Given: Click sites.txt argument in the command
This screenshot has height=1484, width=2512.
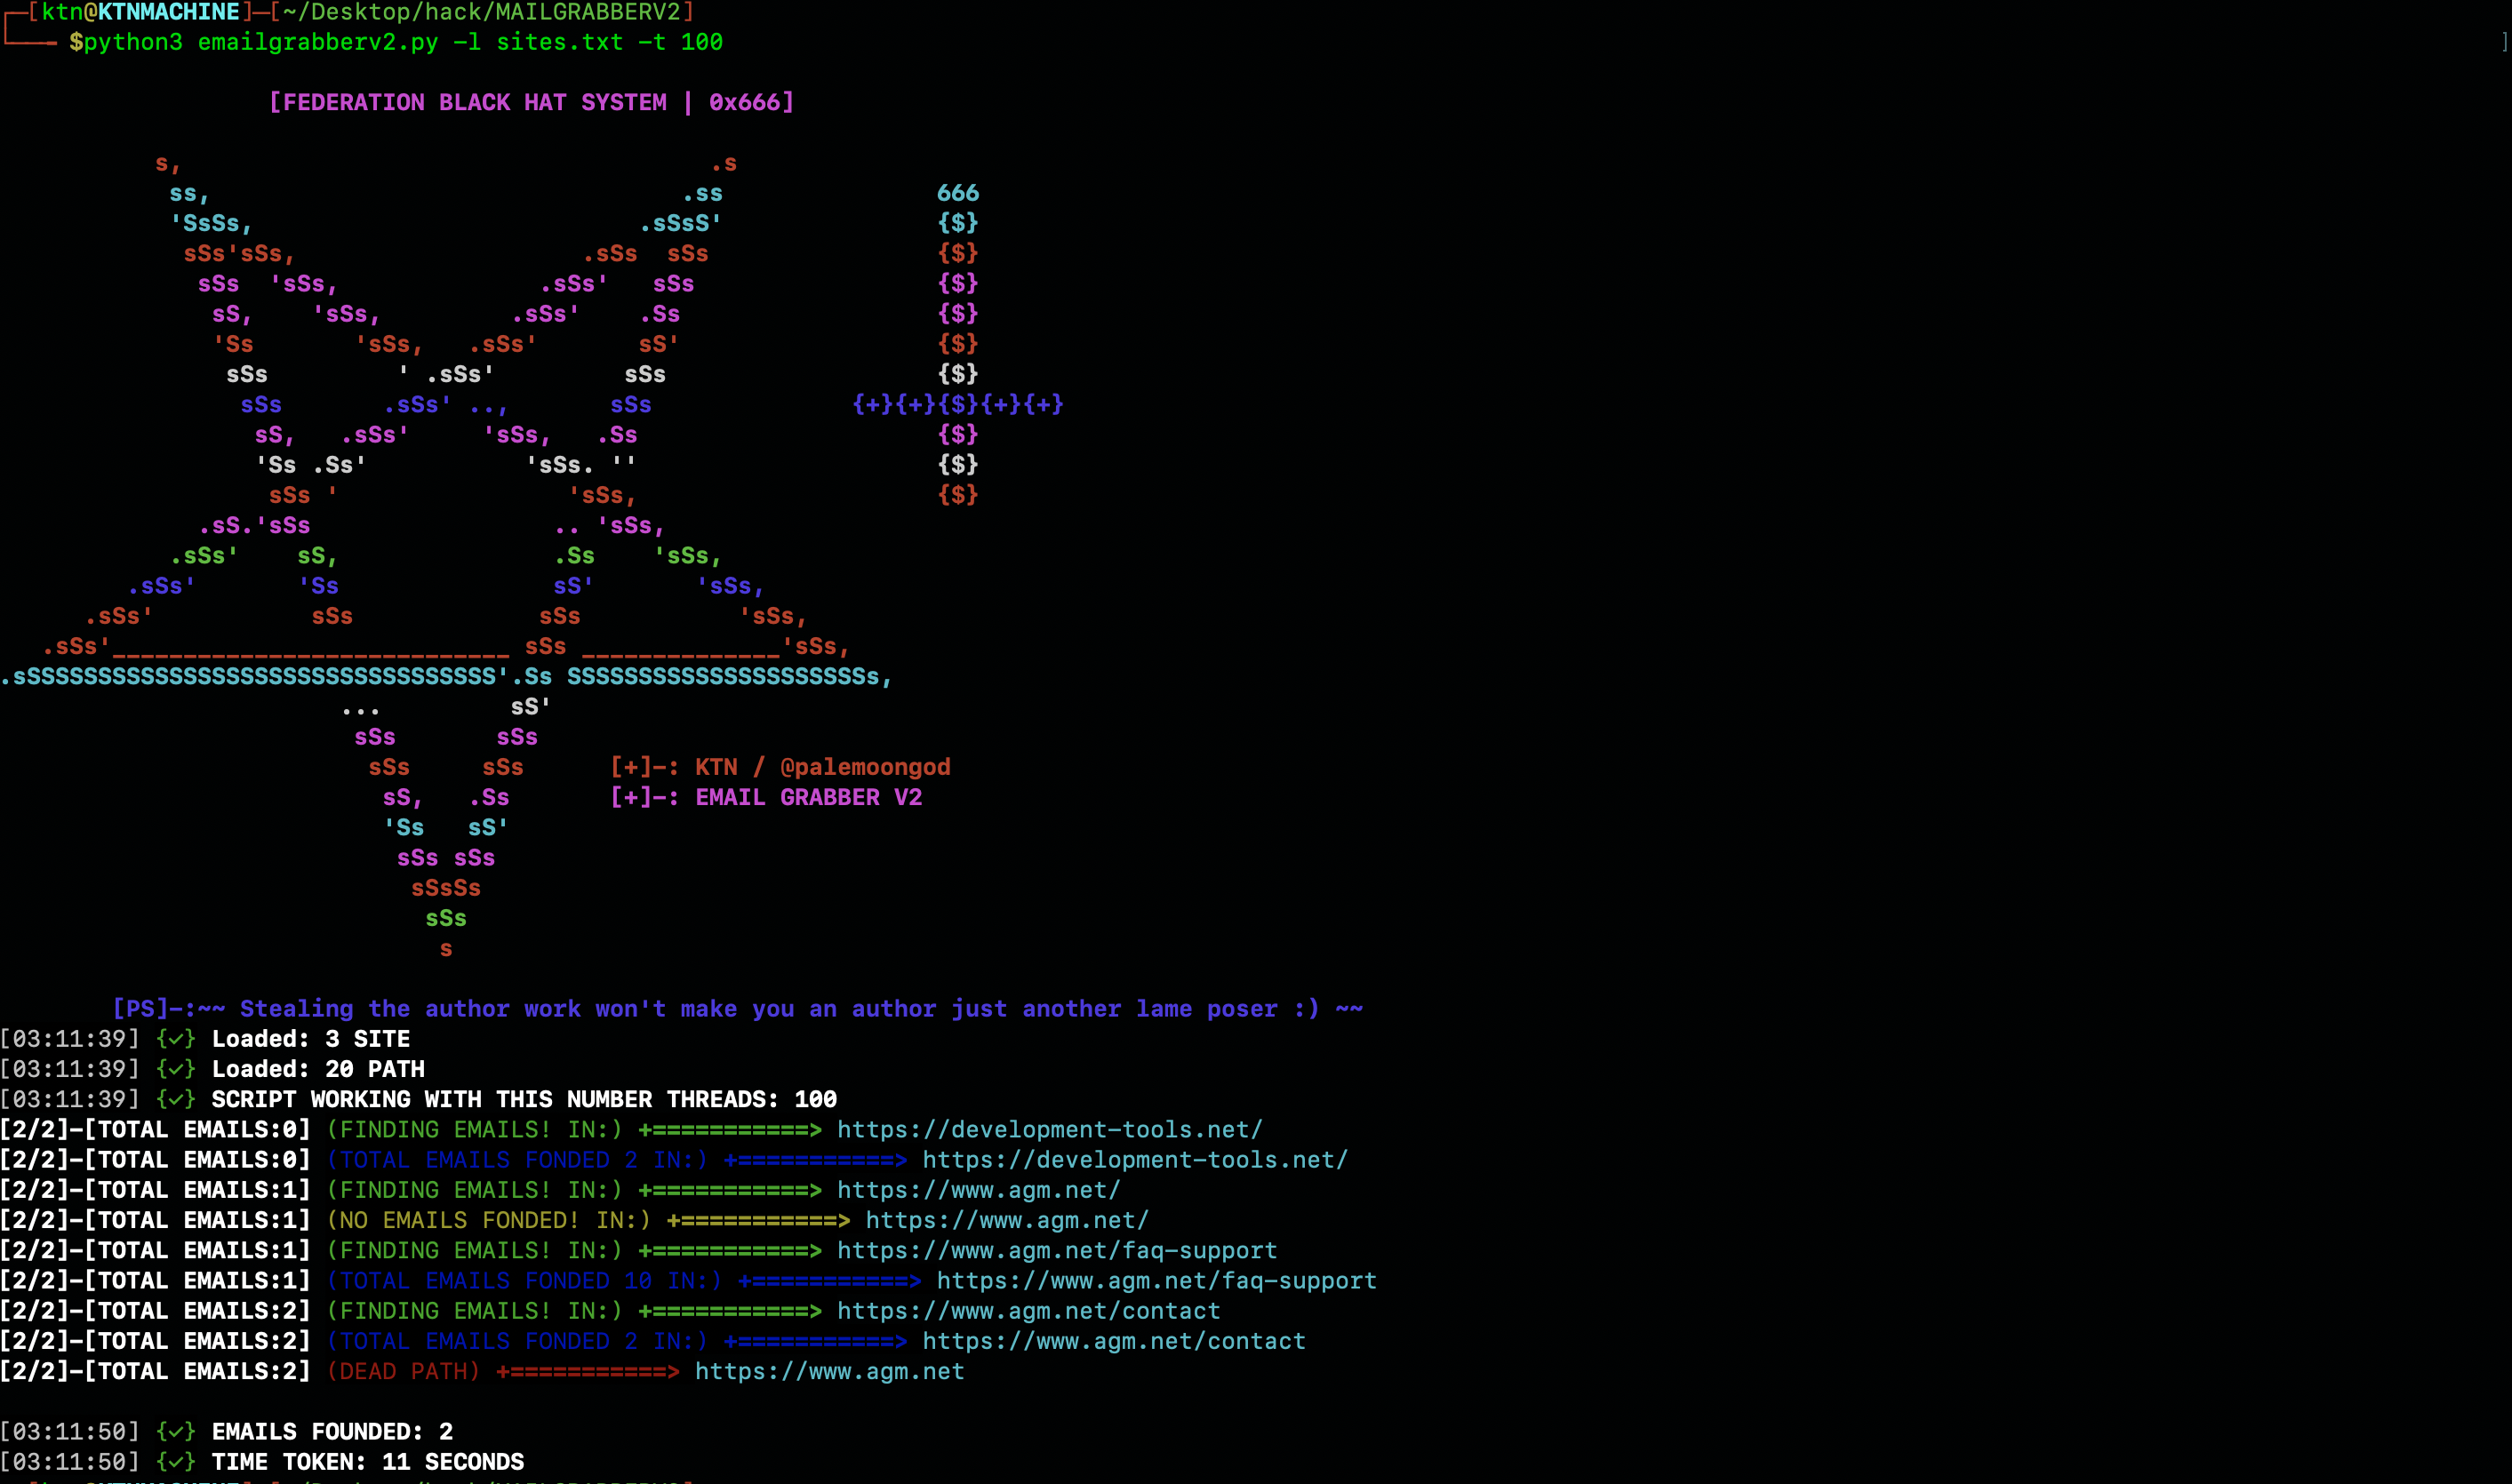Looking at the screenshot, I should coord(559,42).
